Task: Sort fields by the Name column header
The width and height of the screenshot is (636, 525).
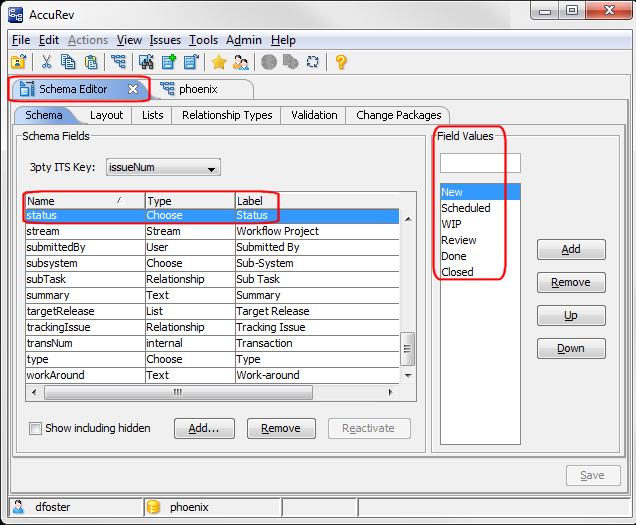Action: pyautogui.click(x=84, y=201)
